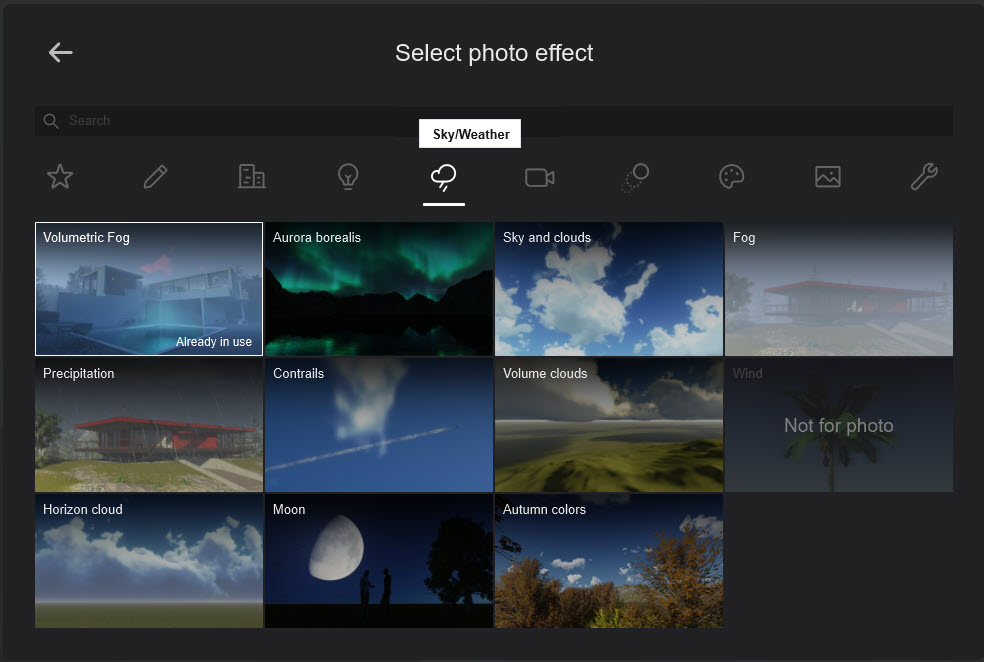Open the Scene and Animation building icon
The width and height of the screenshot is (984, 662).
[251, 176]
